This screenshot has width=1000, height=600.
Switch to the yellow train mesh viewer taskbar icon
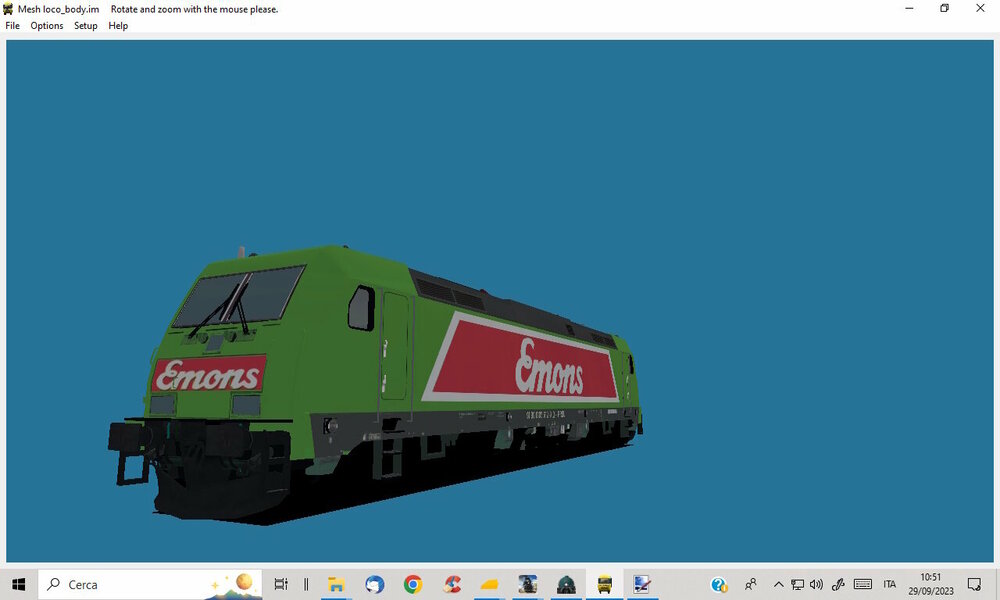[605, 584]
